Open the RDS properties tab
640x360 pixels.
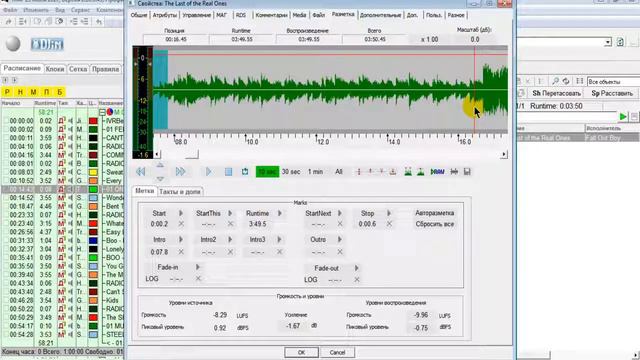[241, 15]
